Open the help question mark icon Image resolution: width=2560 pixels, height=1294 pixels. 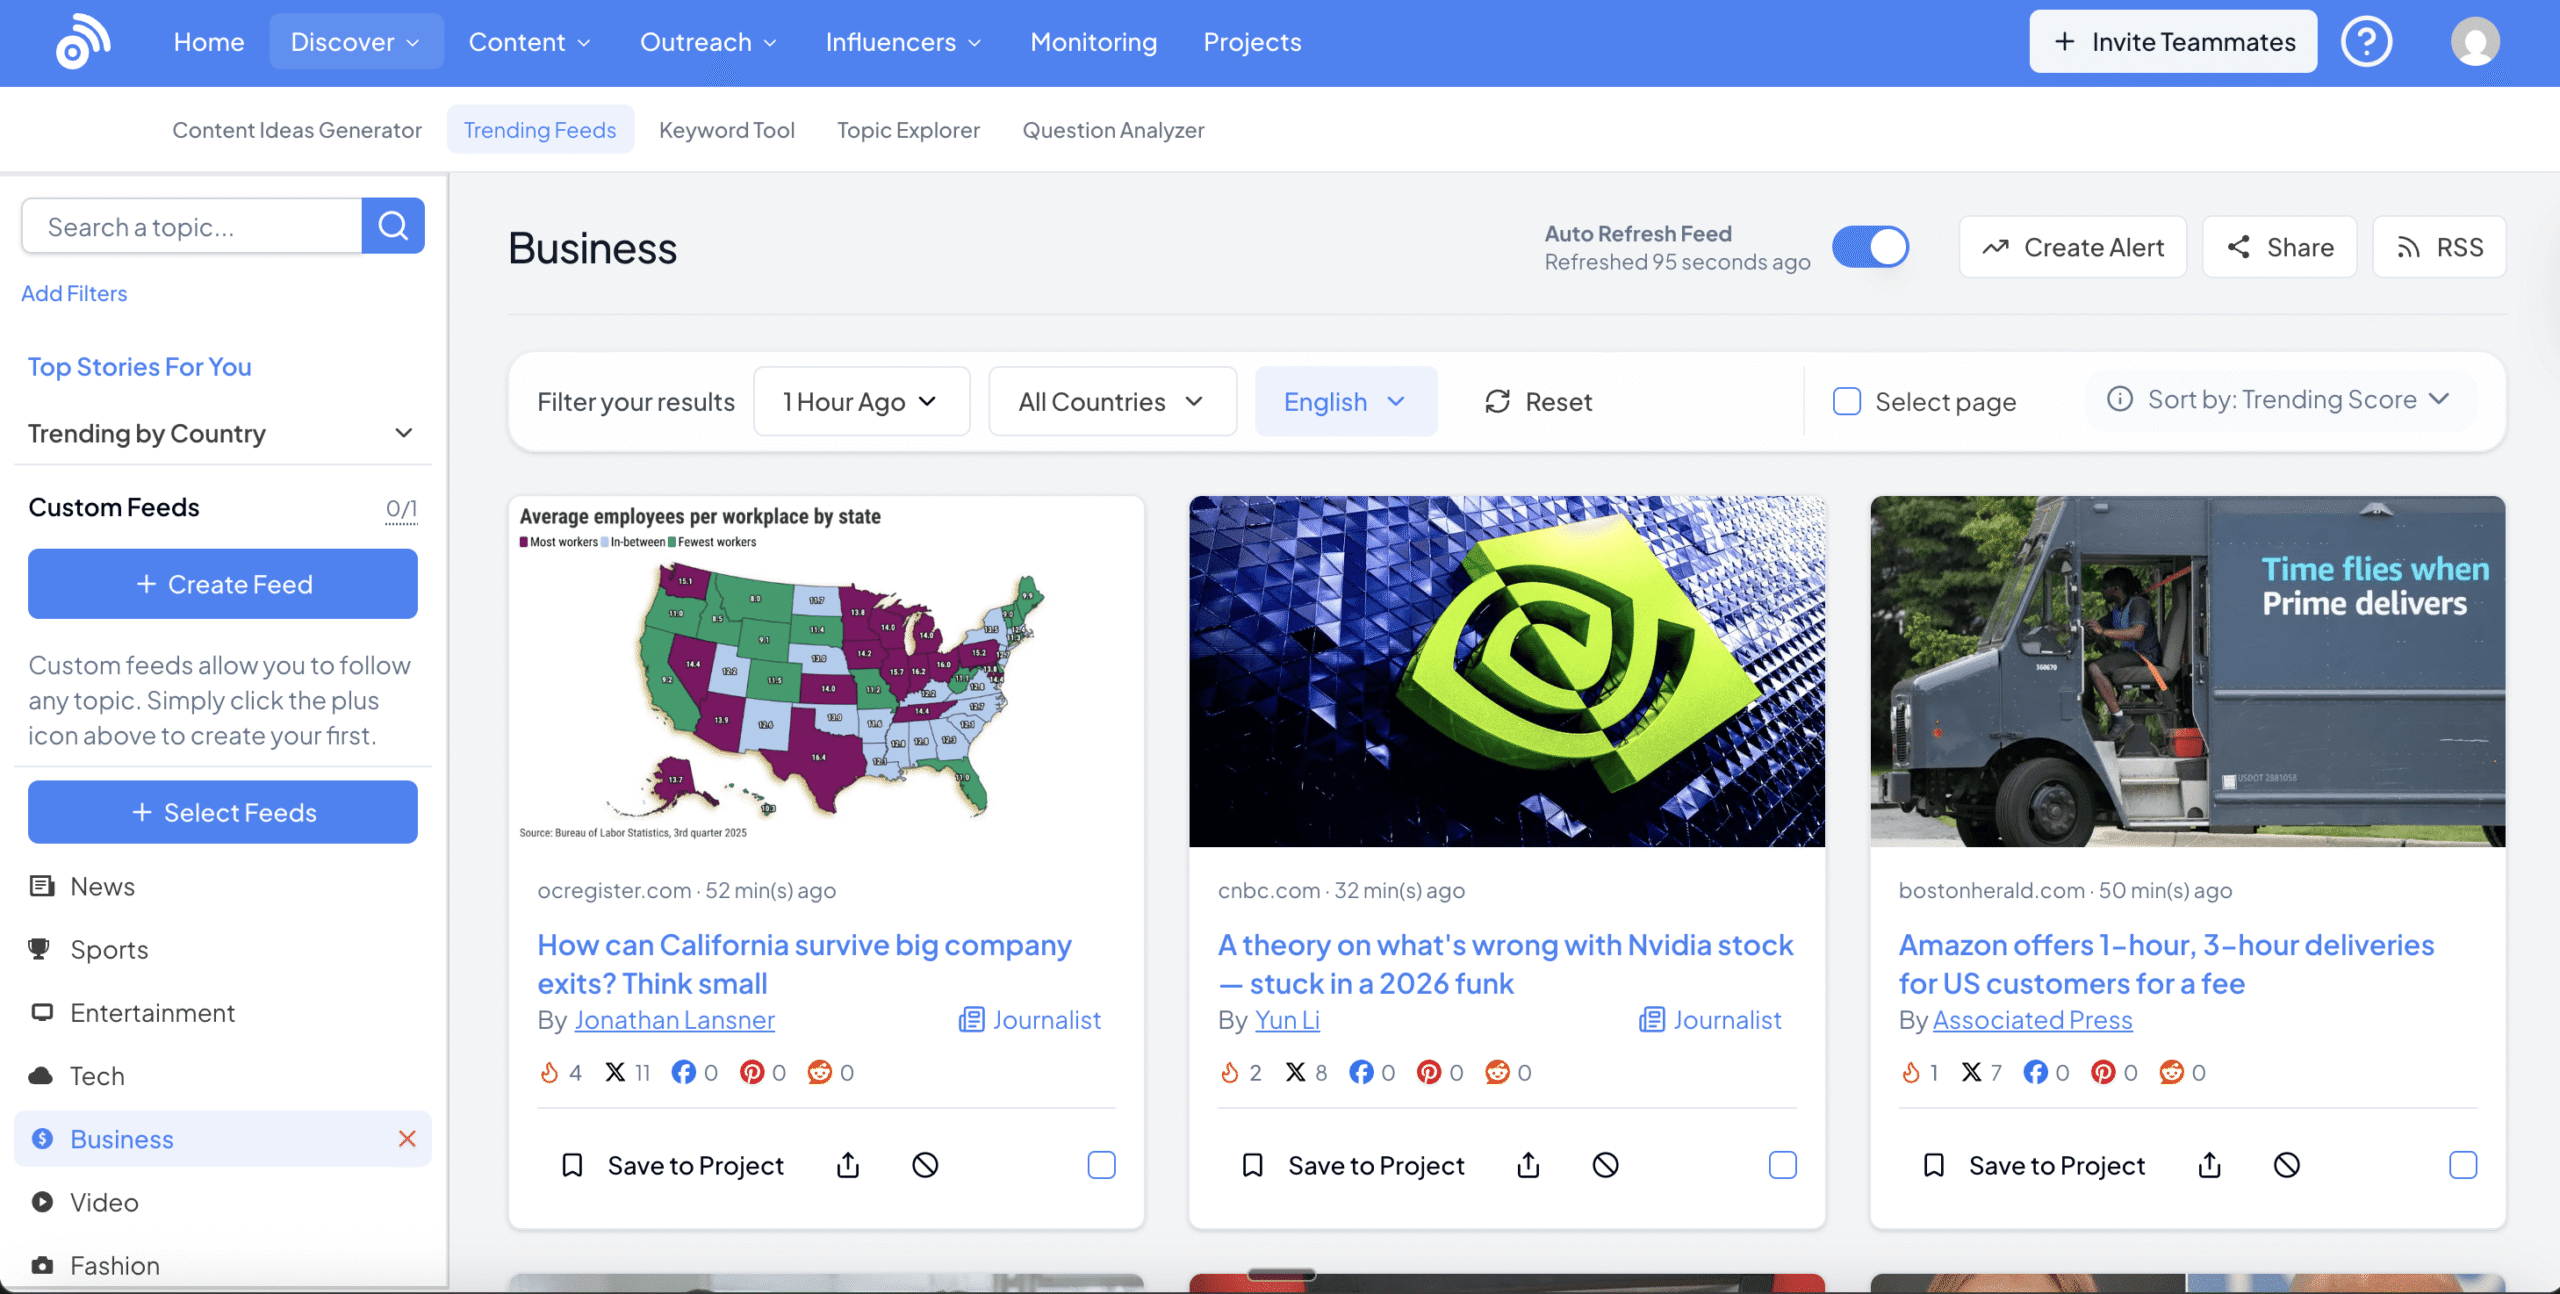click(2366, 42)
